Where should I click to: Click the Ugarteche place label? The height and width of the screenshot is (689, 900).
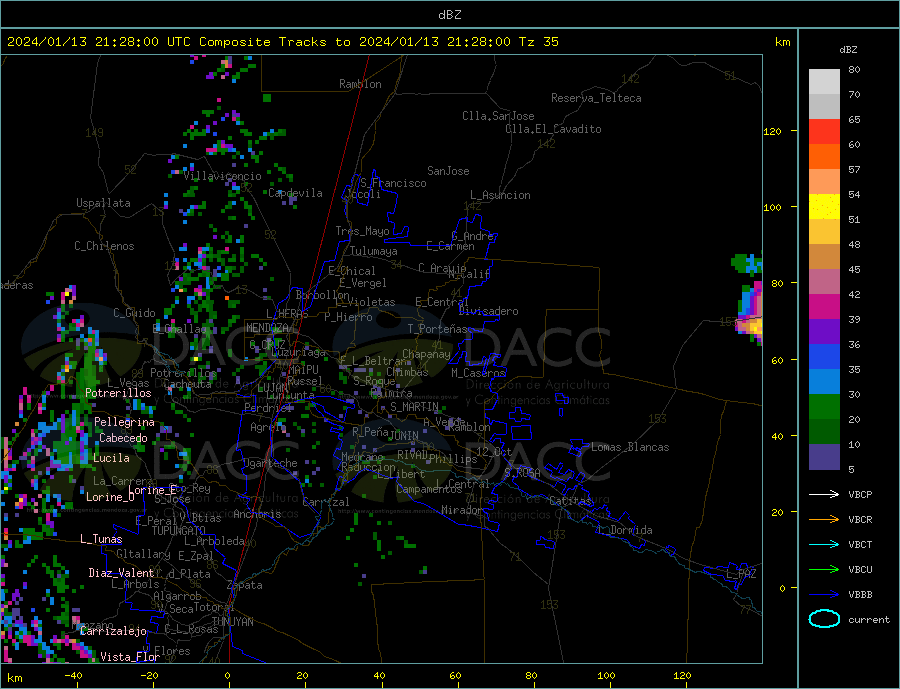coord(270,463)
